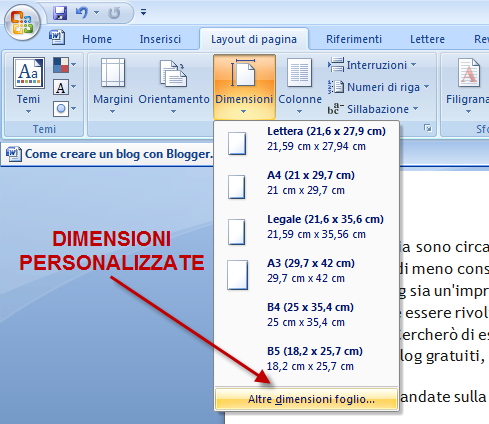Click Altre dimensioni foglio option
Viewport: 489px width, 424px height.
[306, 399]
